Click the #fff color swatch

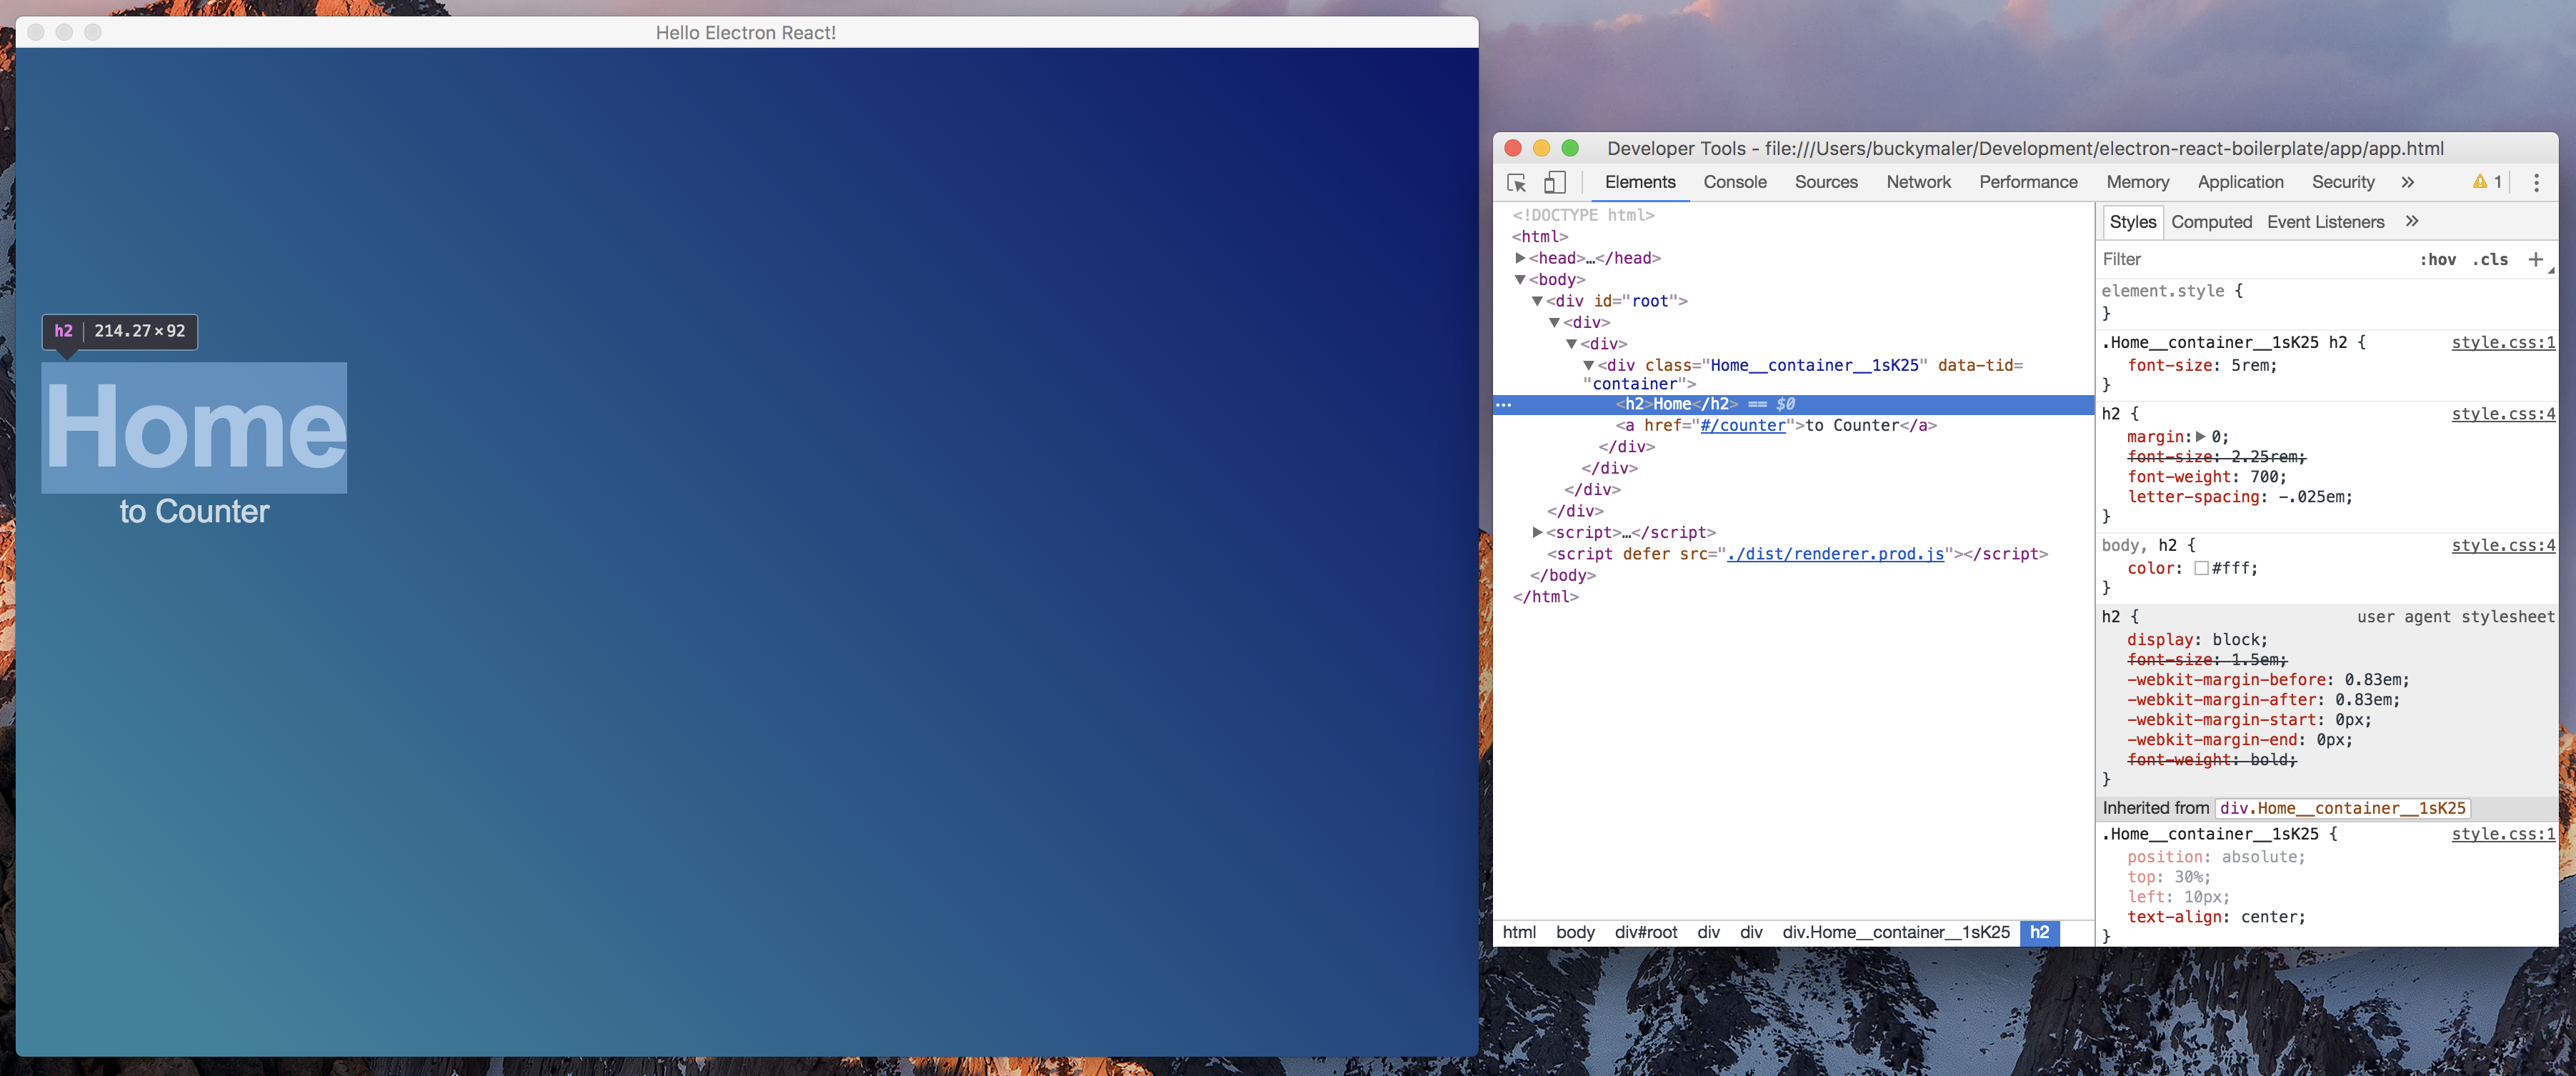point(2200,569)
